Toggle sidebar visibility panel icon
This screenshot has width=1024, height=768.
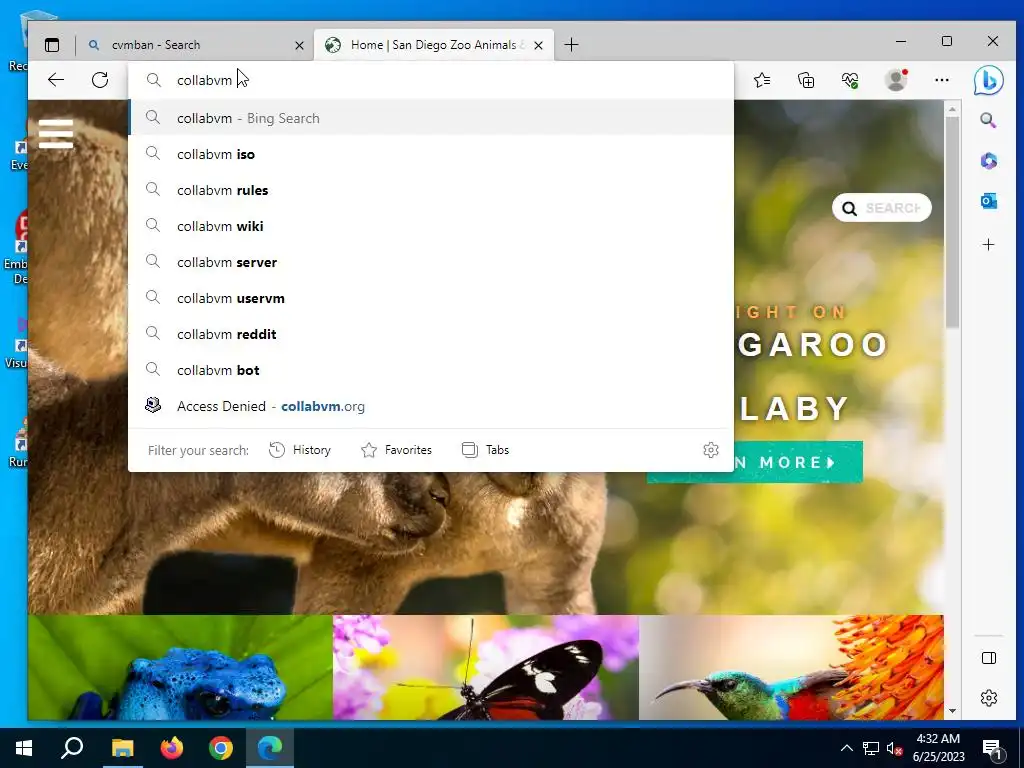point(989,658)
